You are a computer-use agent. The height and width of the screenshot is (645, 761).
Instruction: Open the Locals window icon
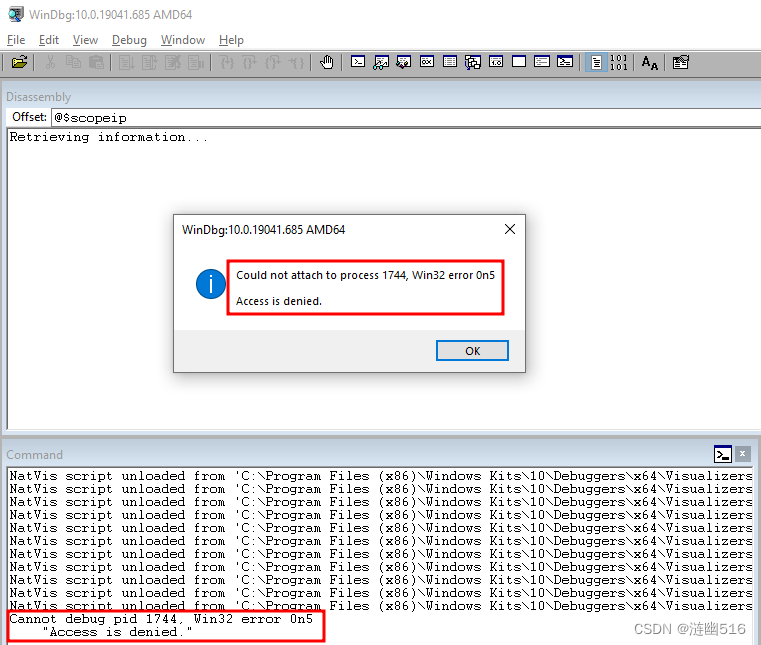click(404, 62)
